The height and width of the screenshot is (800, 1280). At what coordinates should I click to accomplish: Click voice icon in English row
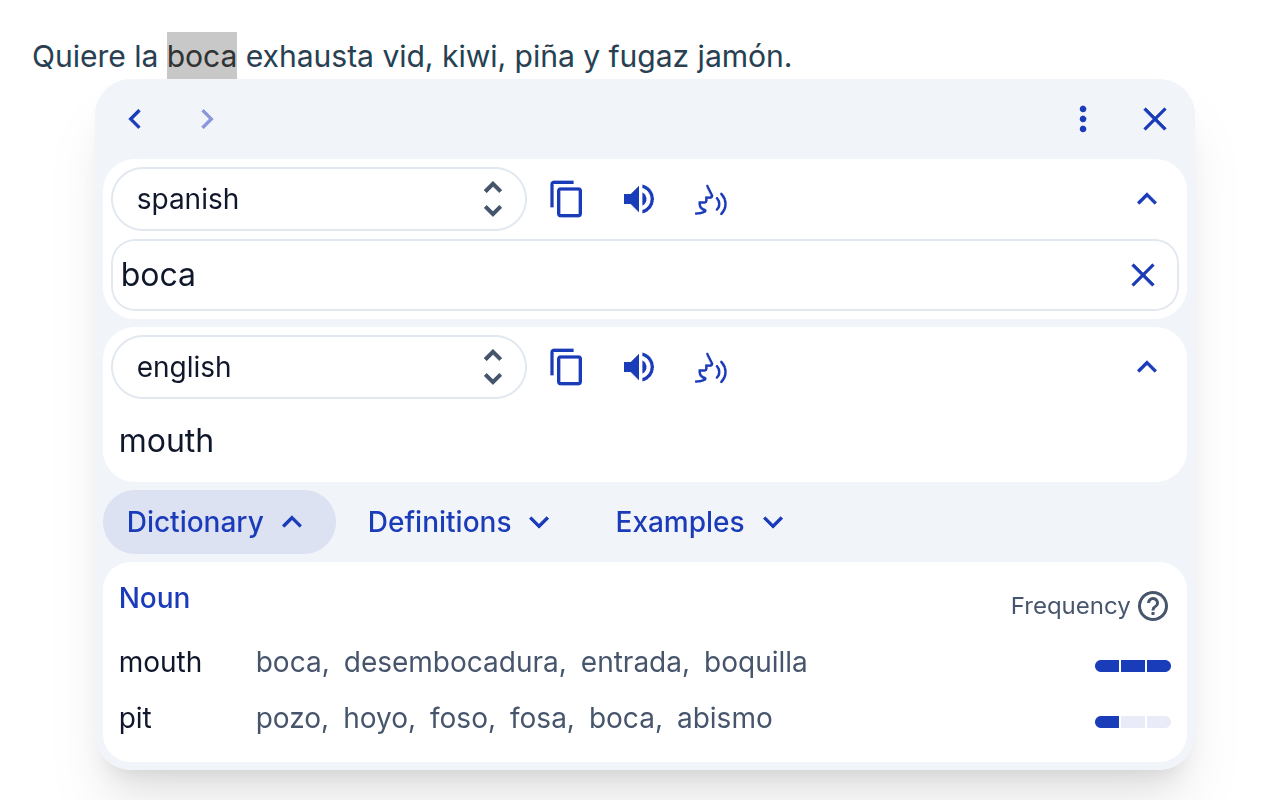[710, 369]
